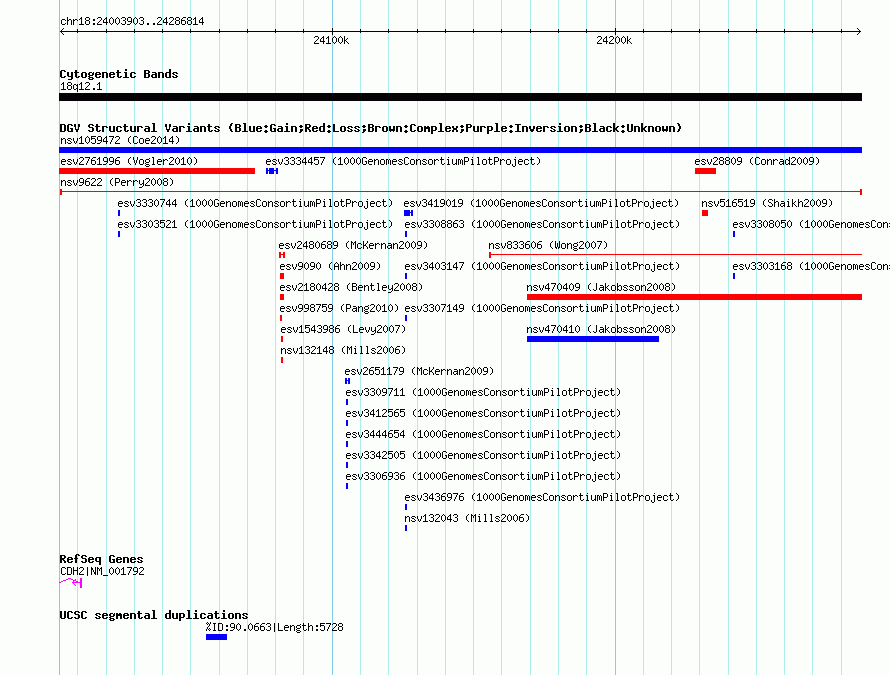
Task: Select nsv132148 (Mills2006) variant
Action: click(x=343, y=350)
